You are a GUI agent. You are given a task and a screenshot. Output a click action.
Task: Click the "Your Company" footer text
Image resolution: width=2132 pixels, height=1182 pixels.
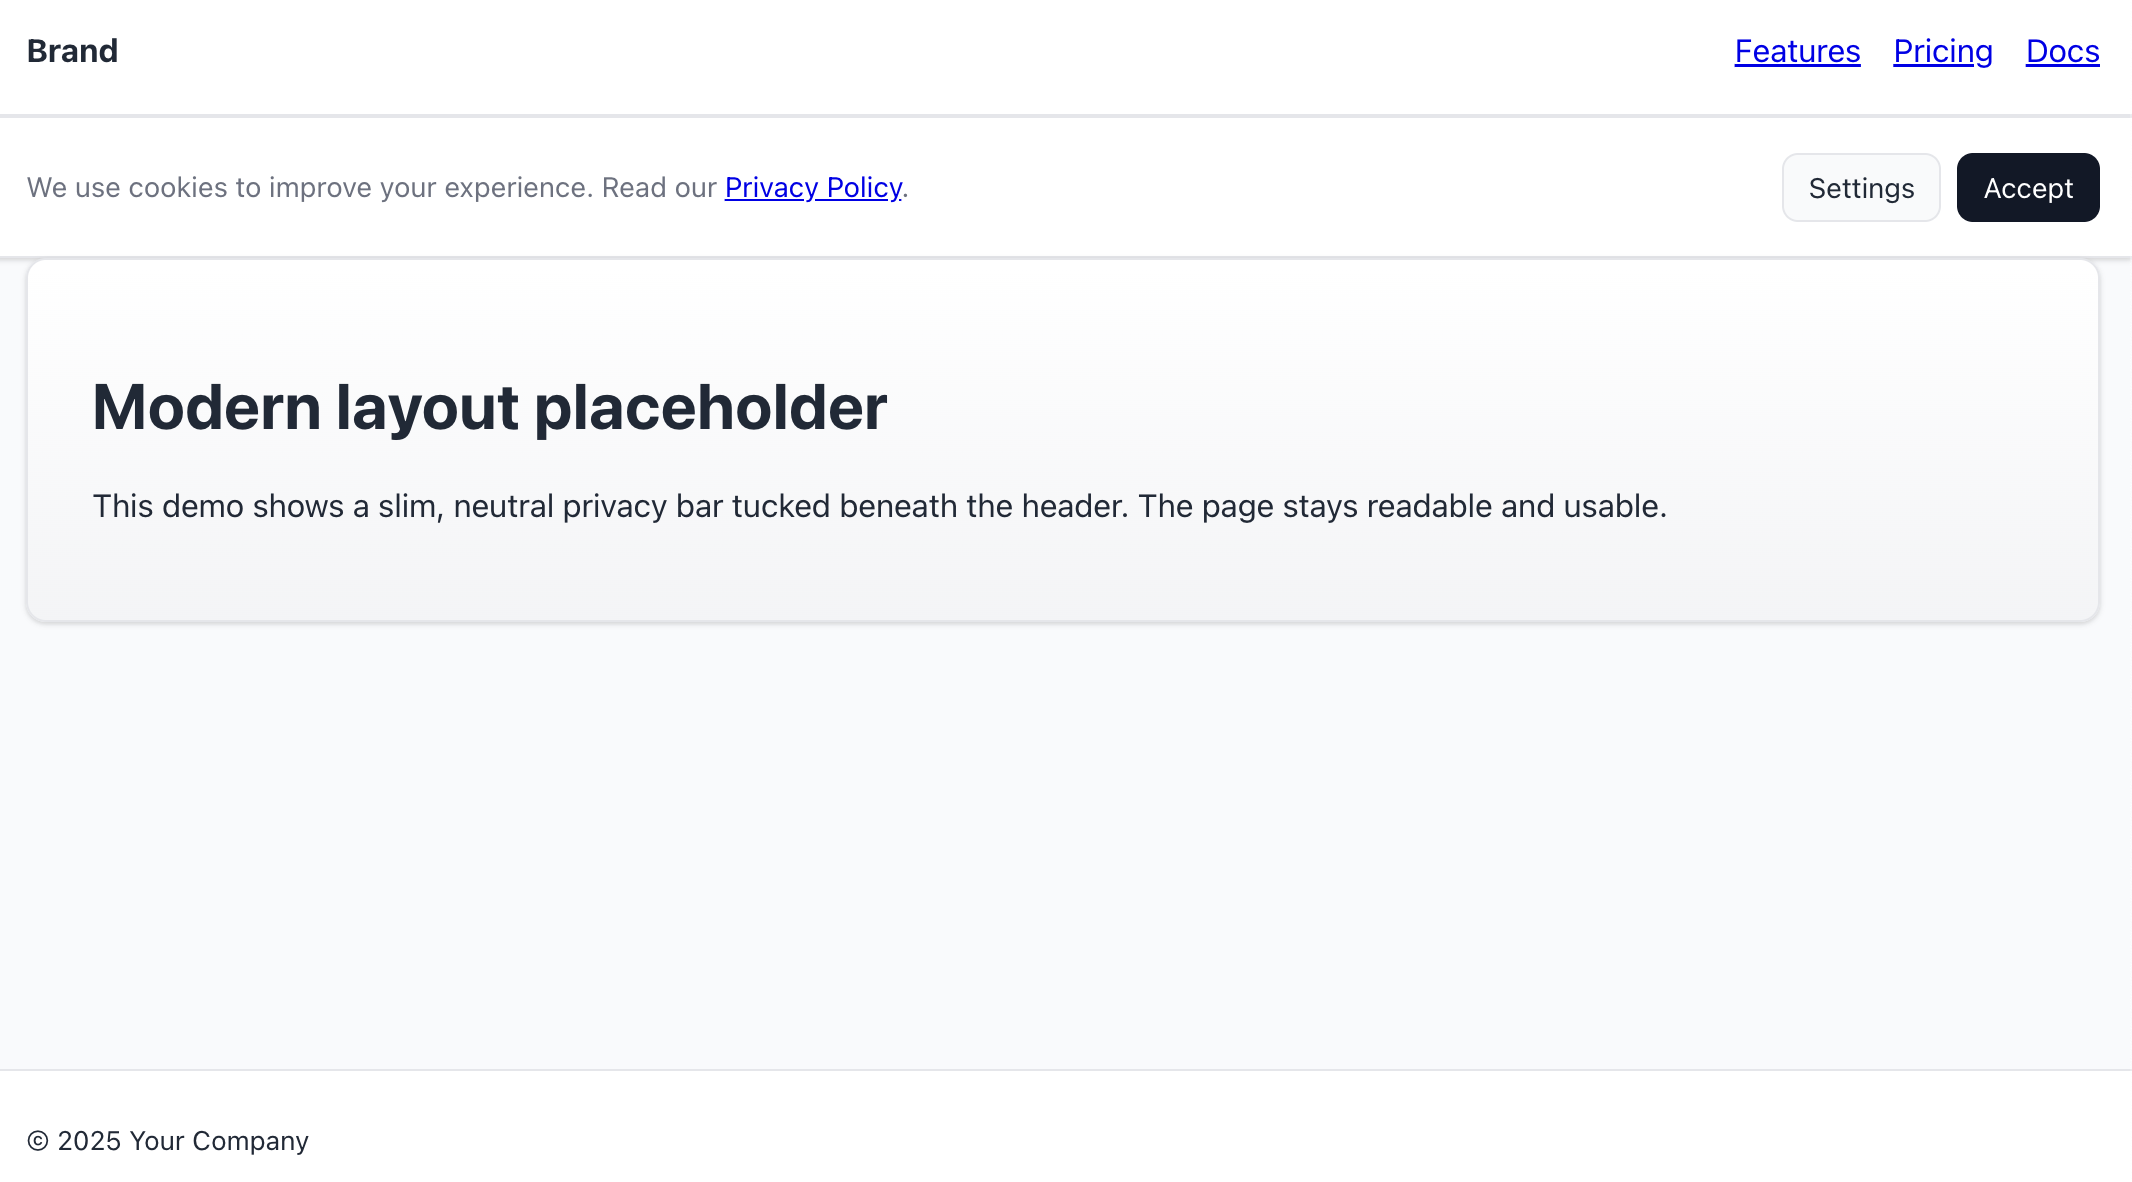pyautogui.click(x=219, y=1141)
